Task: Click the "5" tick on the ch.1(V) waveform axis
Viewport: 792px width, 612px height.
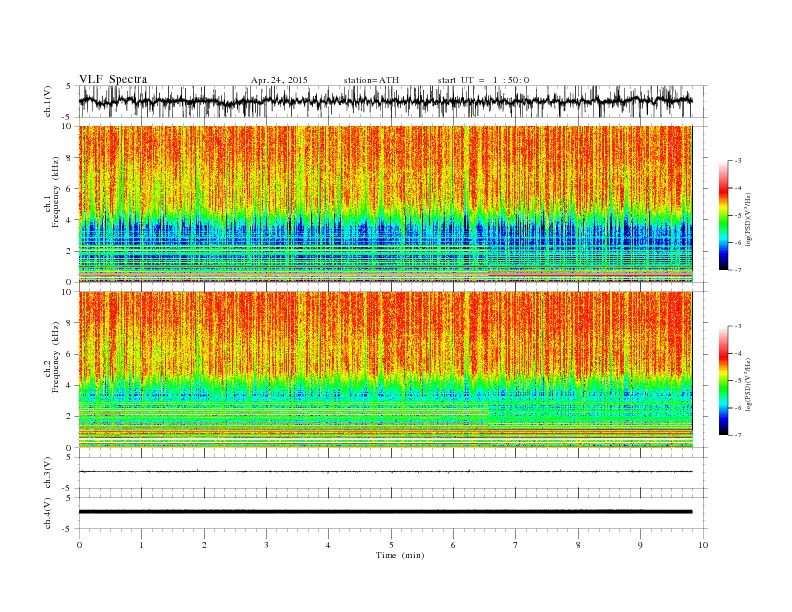Action: click(69, 86)
